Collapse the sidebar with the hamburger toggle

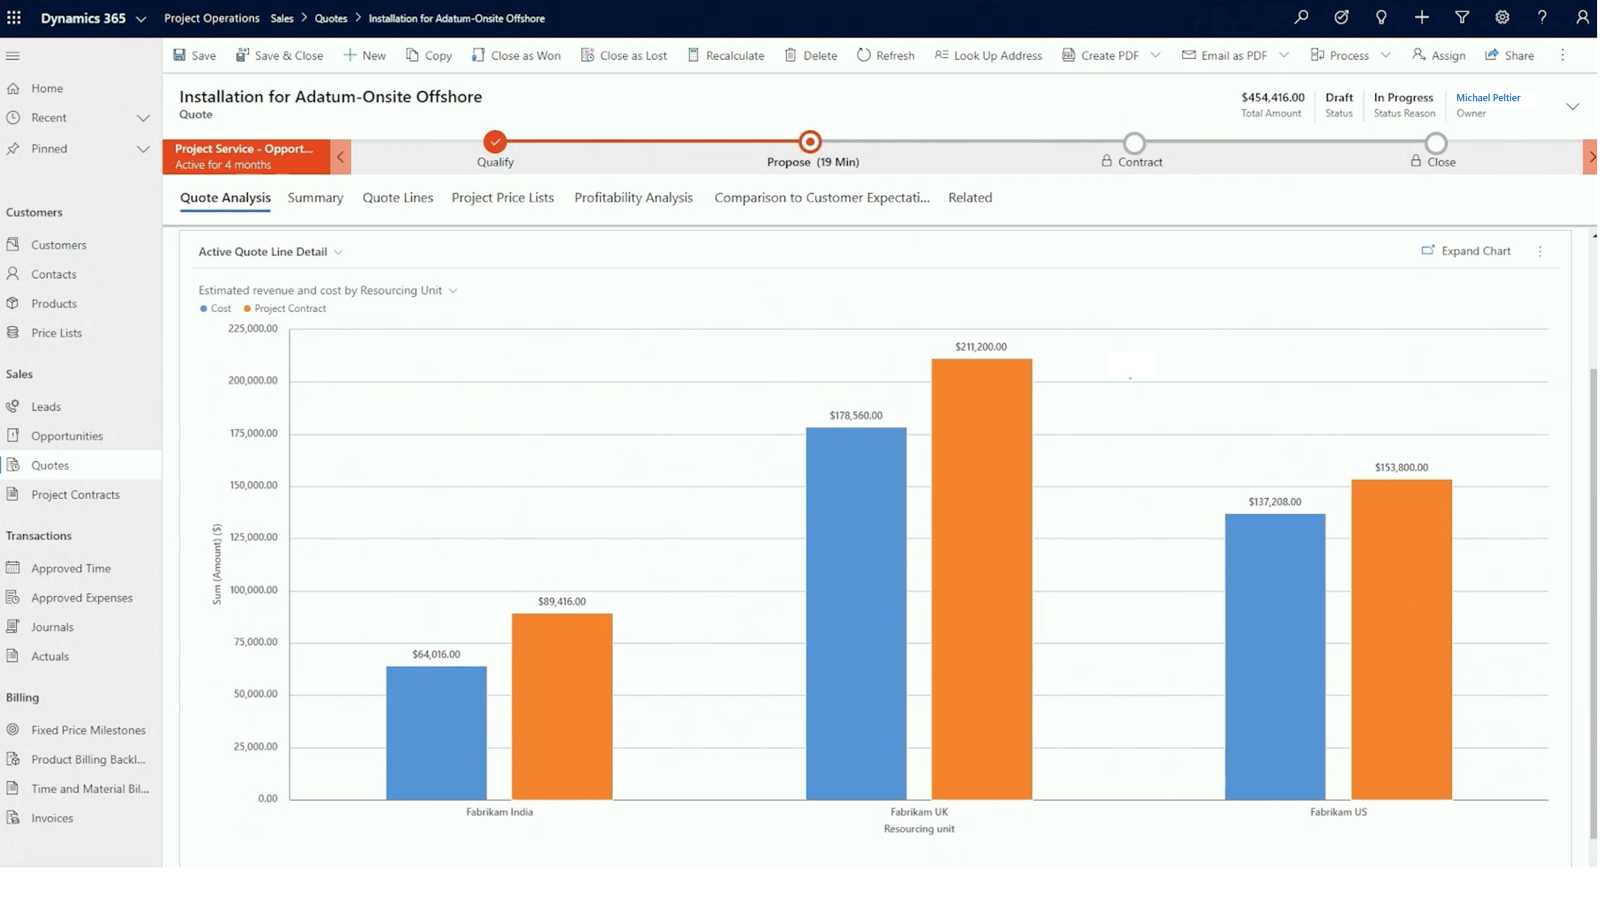(x=14, y=55)
